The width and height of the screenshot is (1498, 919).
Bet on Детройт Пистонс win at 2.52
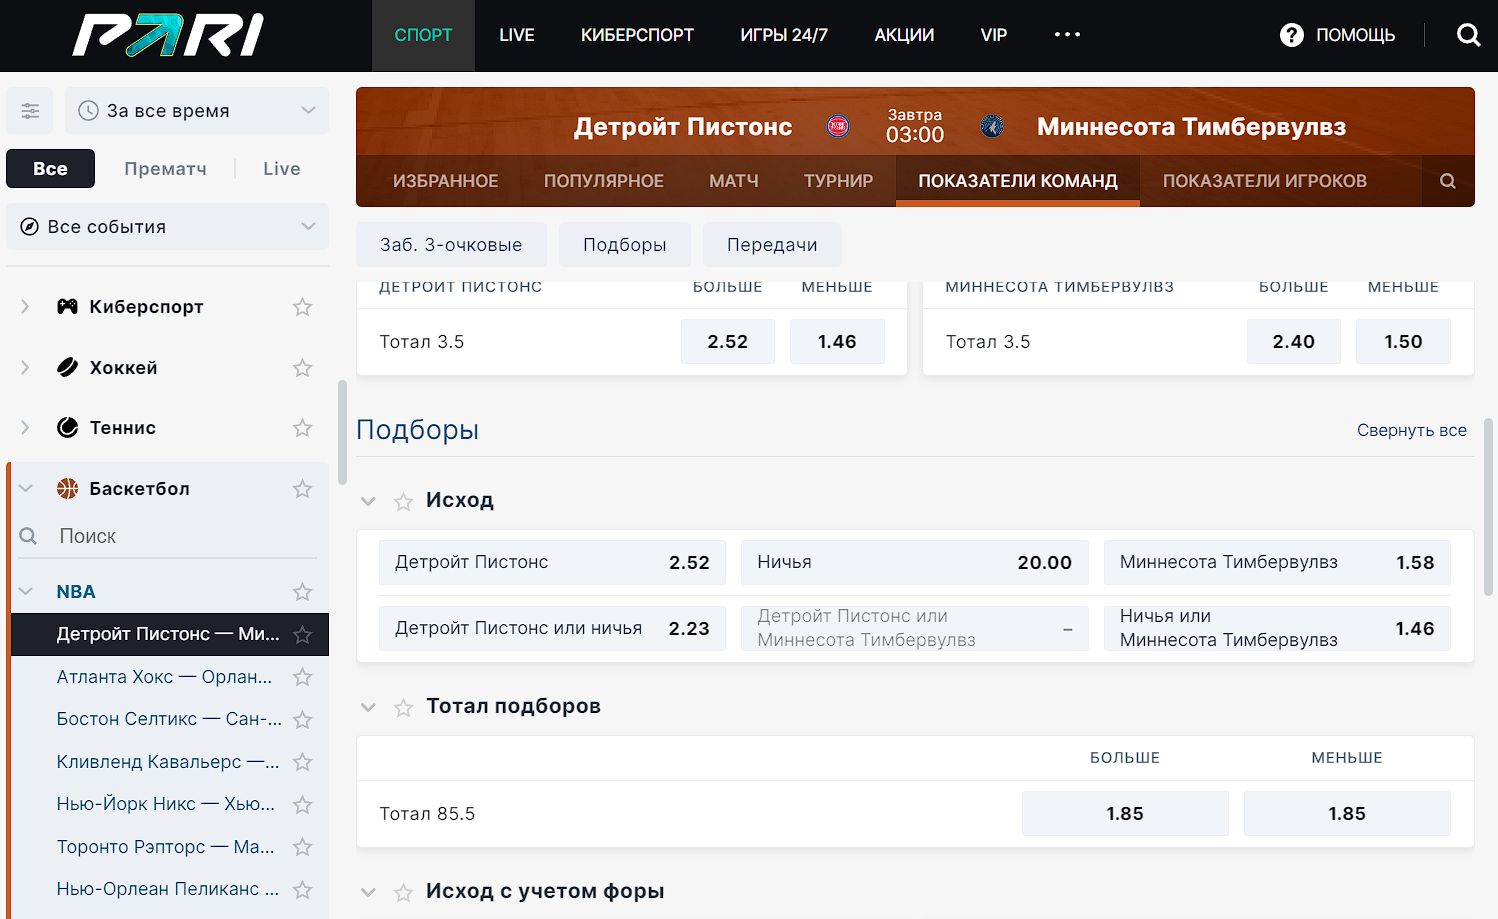click(x=552, y=563)
